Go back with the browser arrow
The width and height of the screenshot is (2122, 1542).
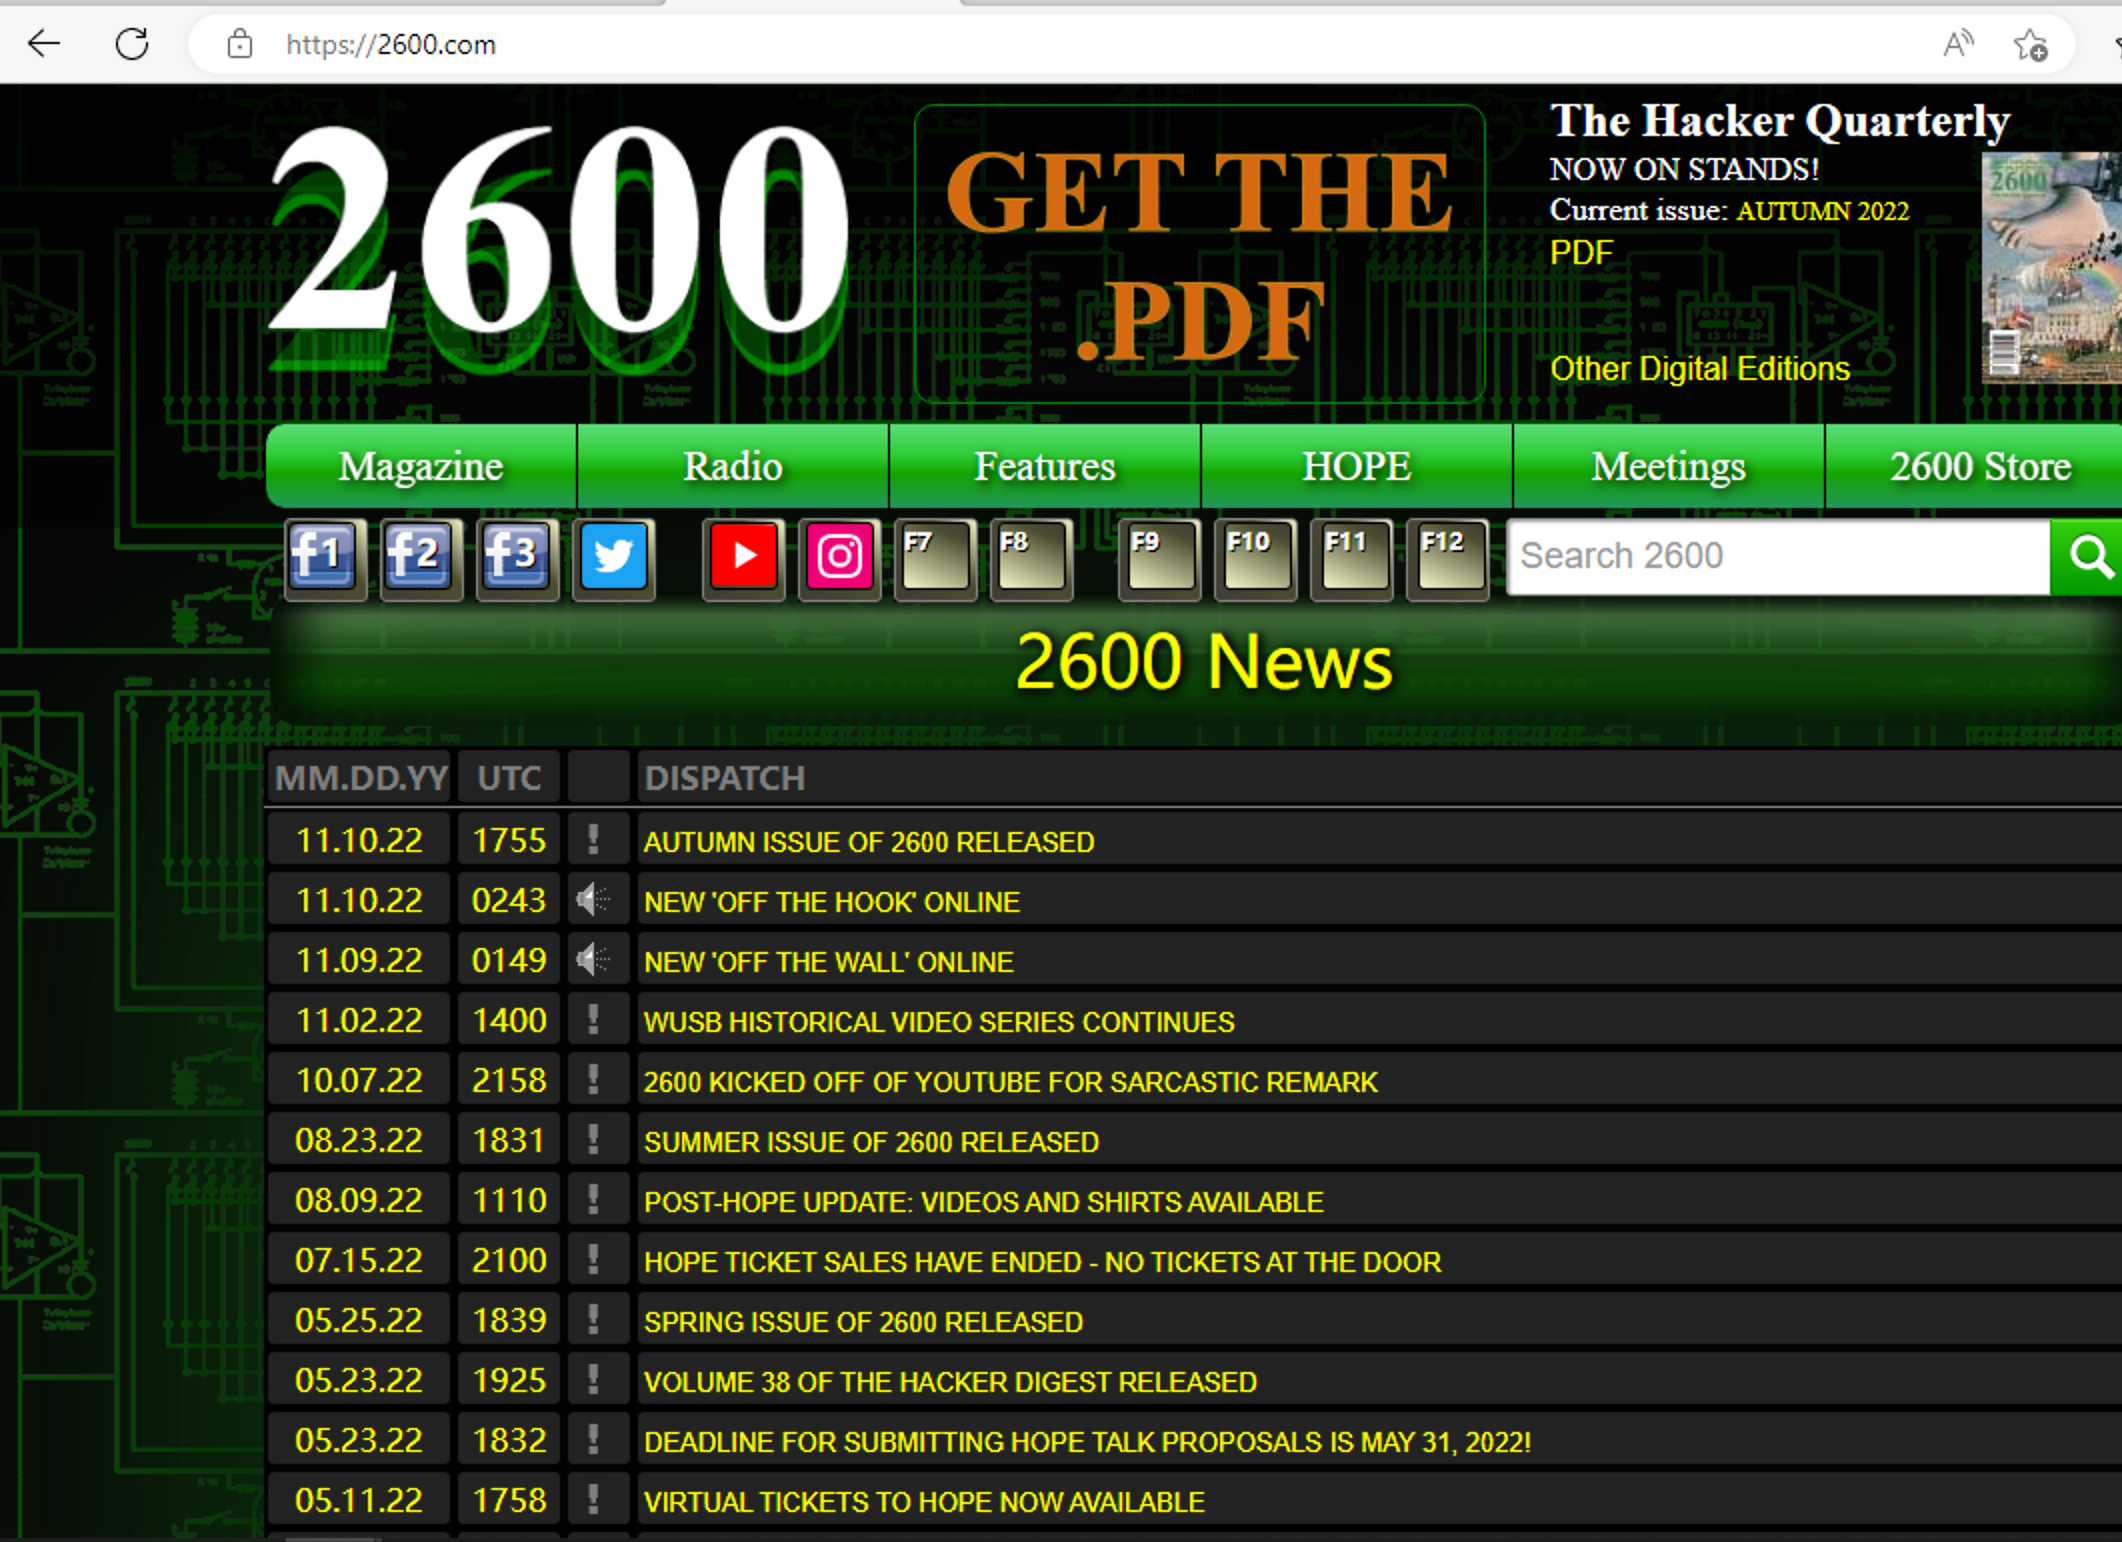[44, 44]
